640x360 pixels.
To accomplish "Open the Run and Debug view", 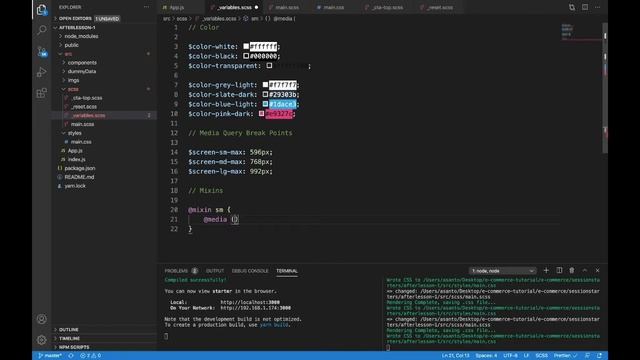I will pyautogui.click(x=42, y=72).
